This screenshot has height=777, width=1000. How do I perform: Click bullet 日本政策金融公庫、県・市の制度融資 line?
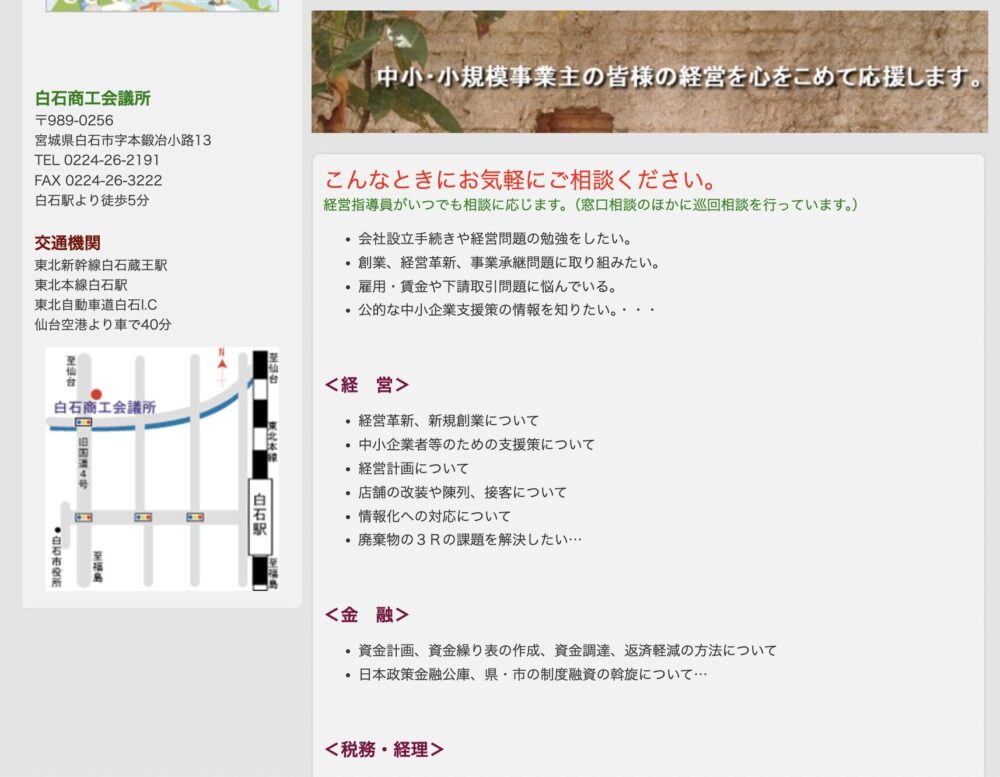coord(533,674)
